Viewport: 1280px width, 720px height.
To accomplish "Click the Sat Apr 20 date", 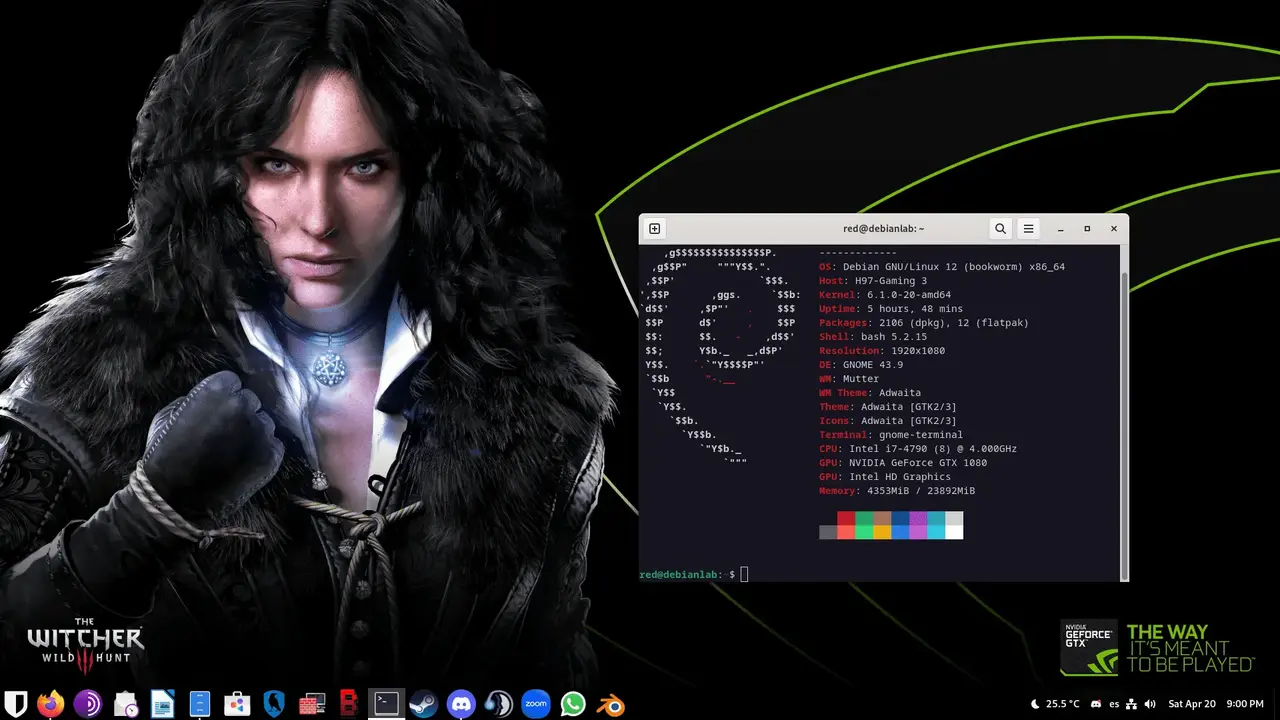I will tap(1190, 705).
